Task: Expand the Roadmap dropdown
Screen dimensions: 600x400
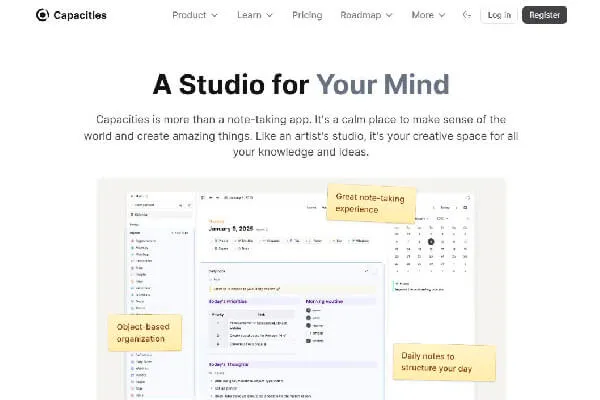Action: [x=366, y=15]
